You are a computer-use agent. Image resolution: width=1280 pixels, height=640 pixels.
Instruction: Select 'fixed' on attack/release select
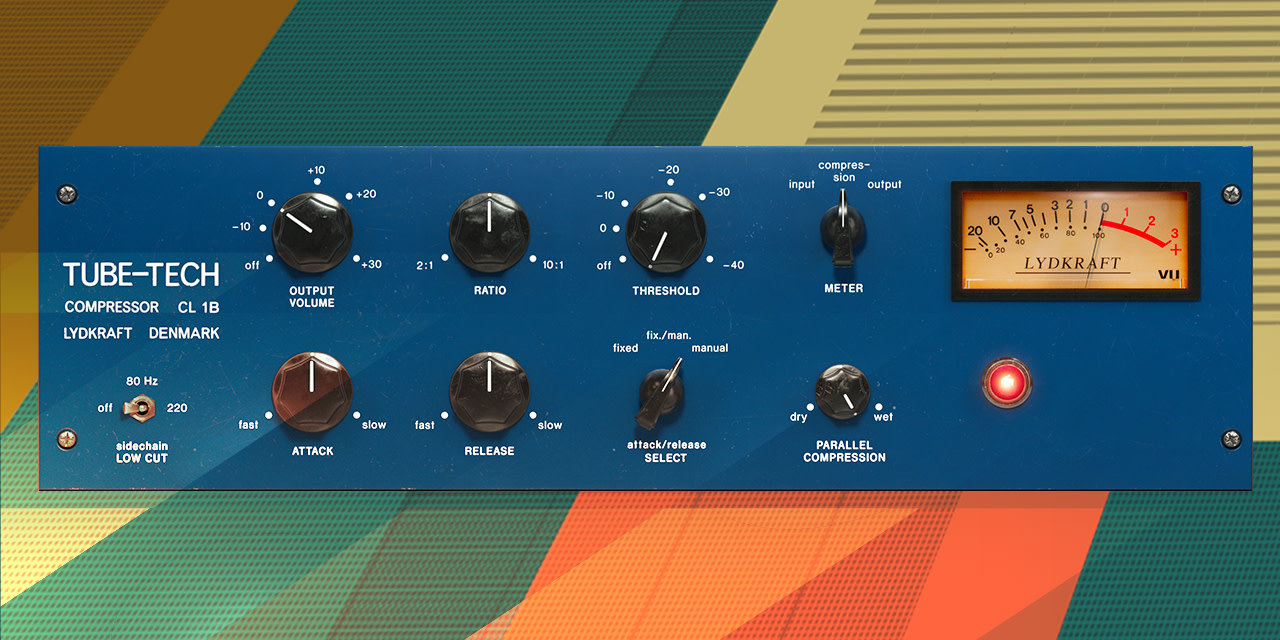pyautogui.click(x=626, y=348)
